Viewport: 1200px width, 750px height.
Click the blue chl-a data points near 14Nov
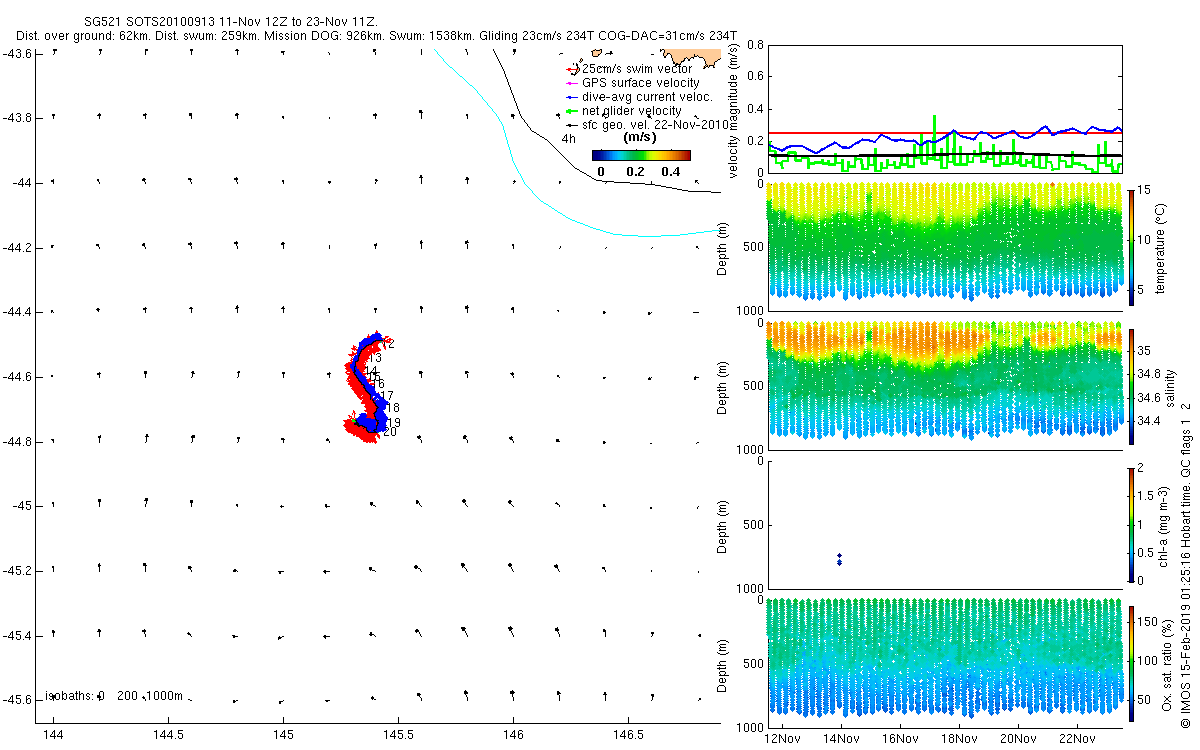pyautogui.click(x=840, y=559)
